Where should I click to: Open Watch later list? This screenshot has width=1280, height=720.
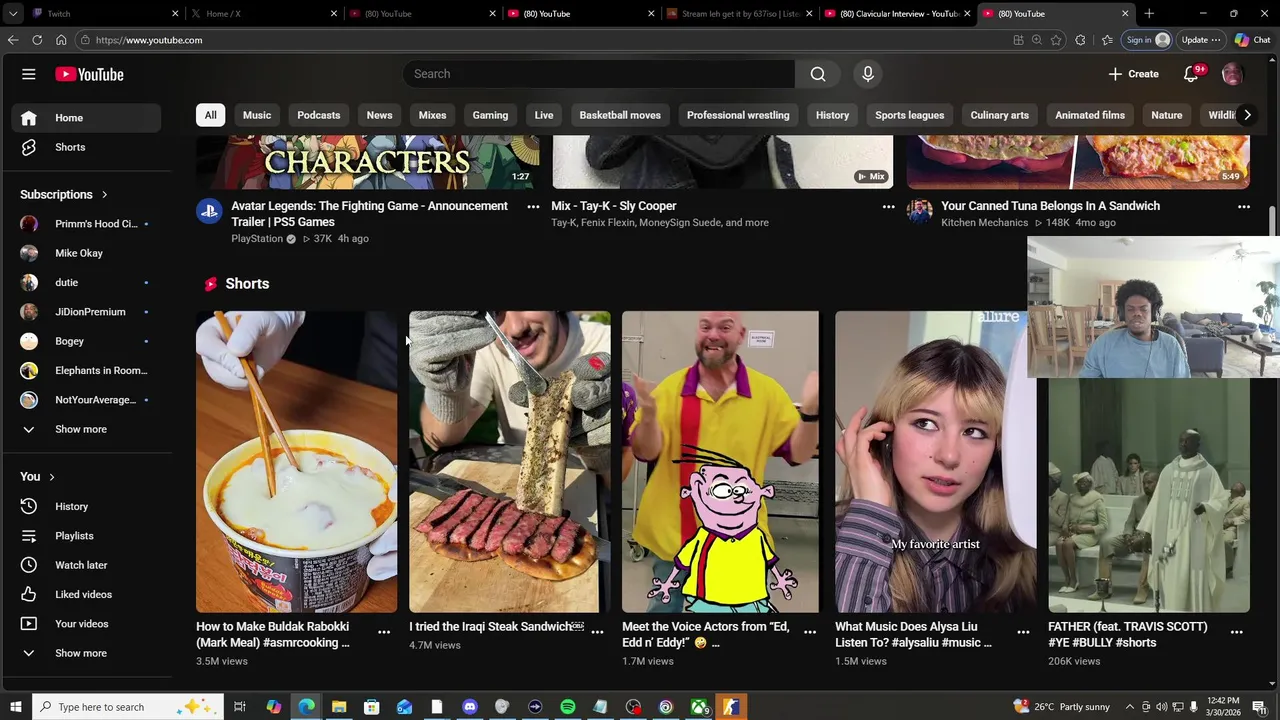click(x=86, y=565)
